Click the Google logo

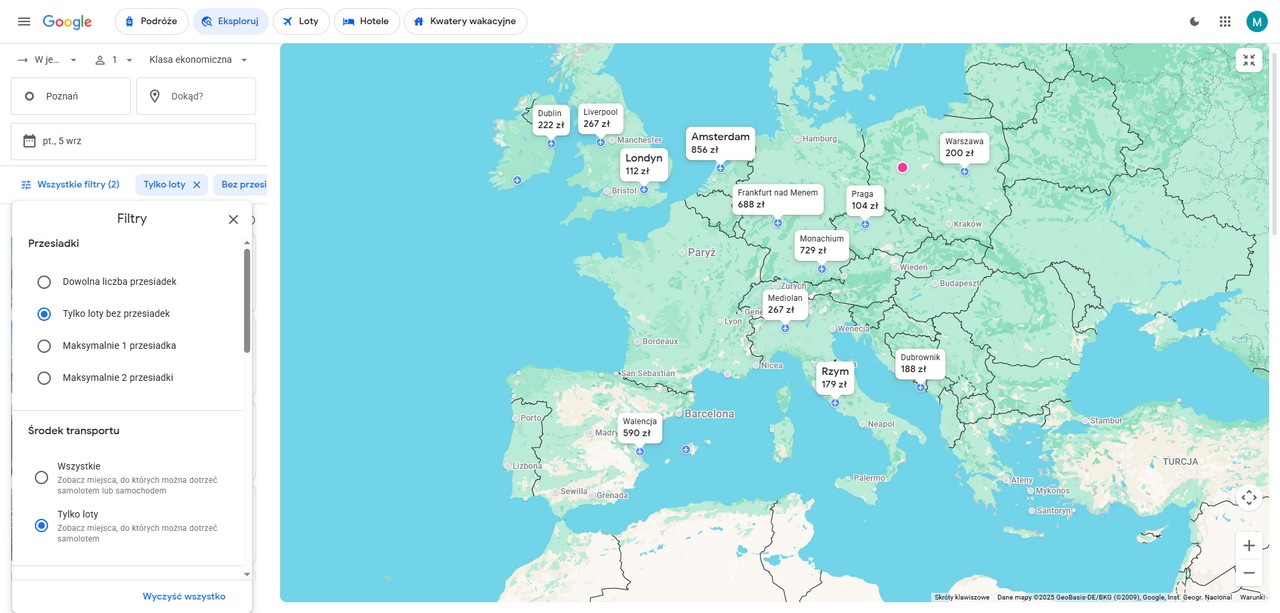(67, 21)
